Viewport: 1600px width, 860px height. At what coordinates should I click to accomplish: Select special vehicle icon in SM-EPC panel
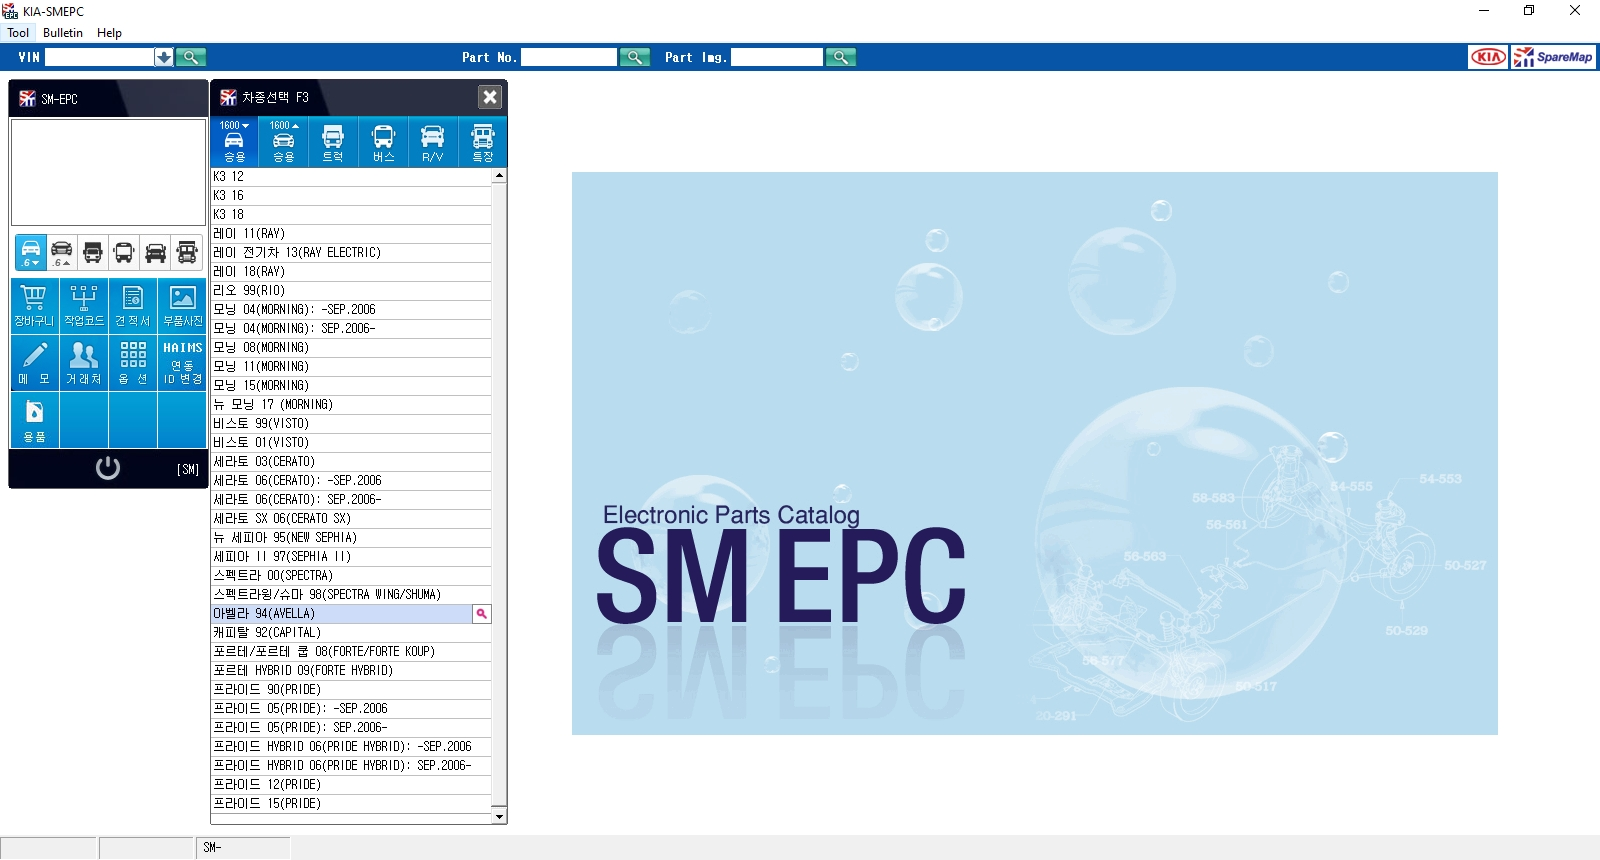(187, 252)
